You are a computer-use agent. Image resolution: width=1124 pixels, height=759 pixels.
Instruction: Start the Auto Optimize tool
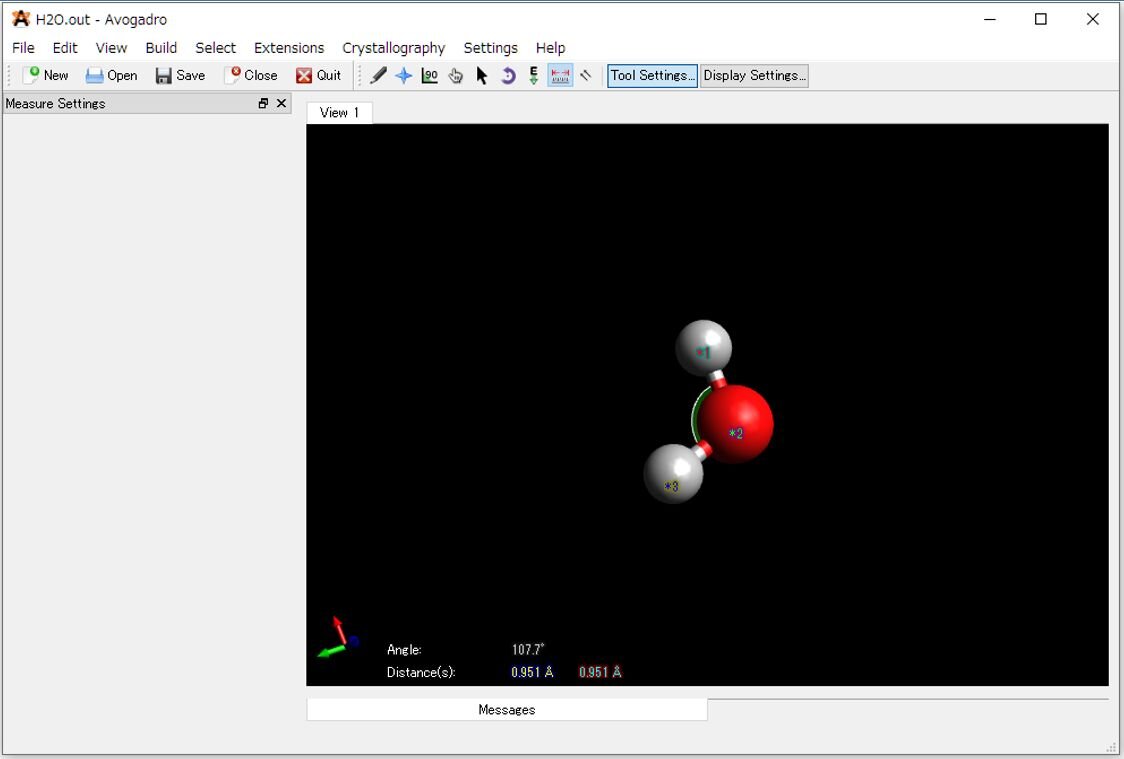coord(533,75)
